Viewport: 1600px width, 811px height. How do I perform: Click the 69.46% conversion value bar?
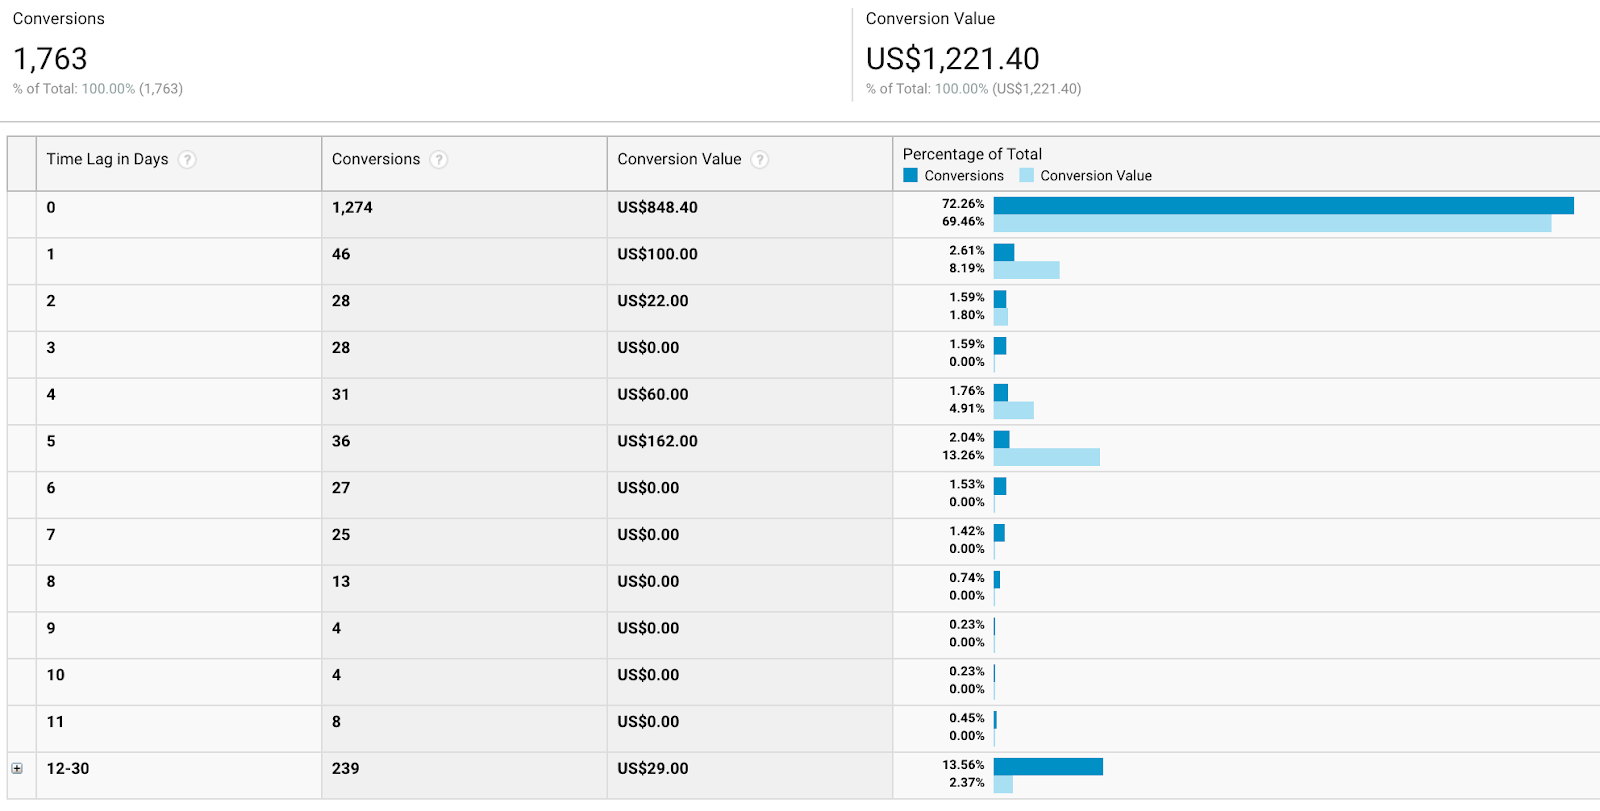pyautogui.click(x=1272, y=223)
